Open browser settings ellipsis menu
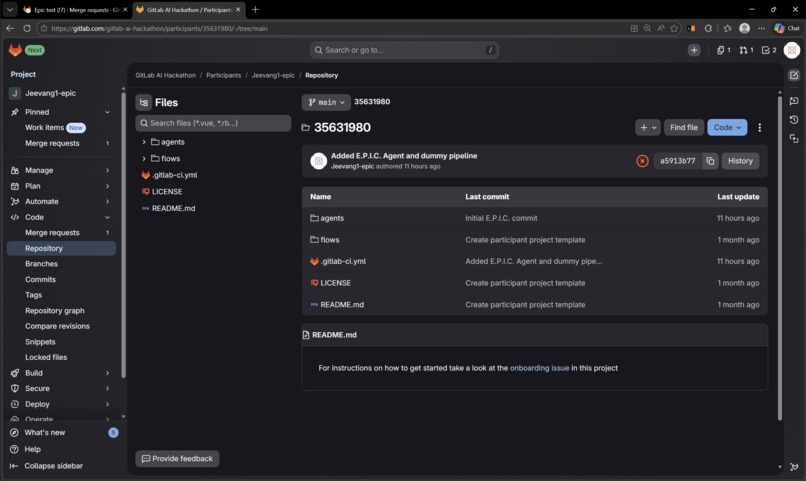The height and width of the screenshot is (481, 806). click(761, 28)
